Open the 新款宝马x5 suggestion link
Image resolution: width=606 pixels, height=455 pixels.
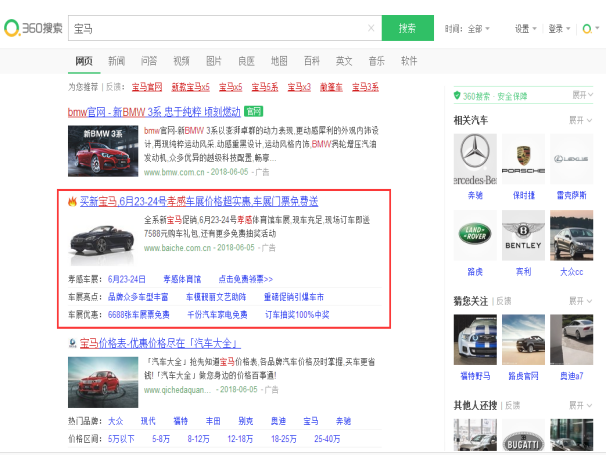[191, 87]
